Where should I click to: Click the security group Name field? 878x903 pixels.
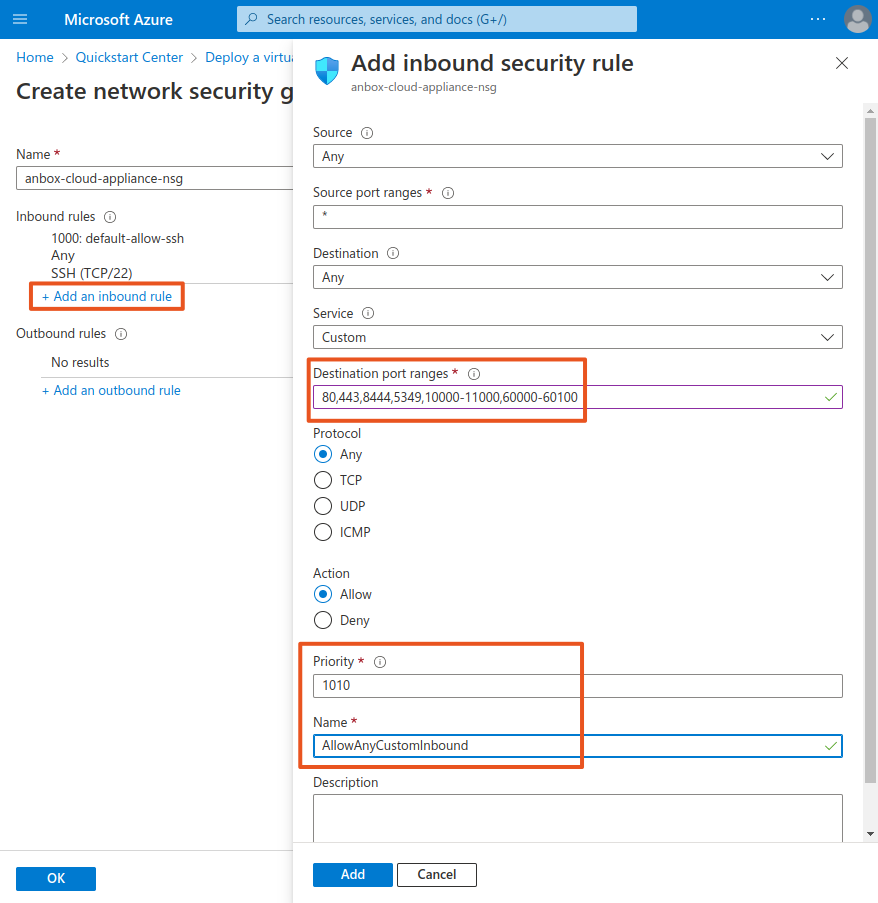[x=154, y=178]
